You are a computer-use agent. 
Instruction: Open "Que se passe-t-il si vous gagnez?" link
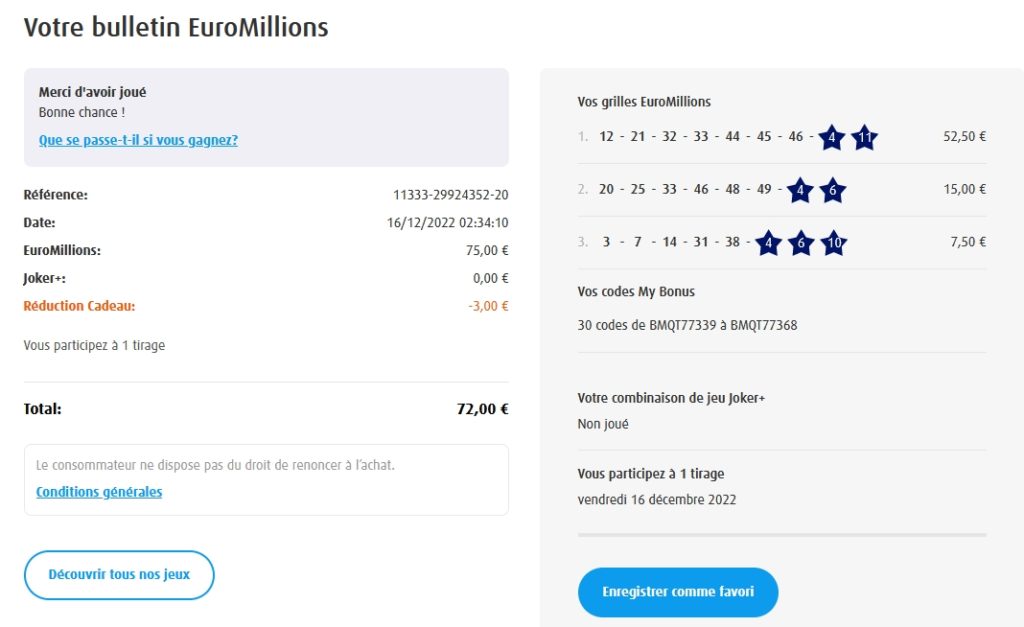pos(138,140)
